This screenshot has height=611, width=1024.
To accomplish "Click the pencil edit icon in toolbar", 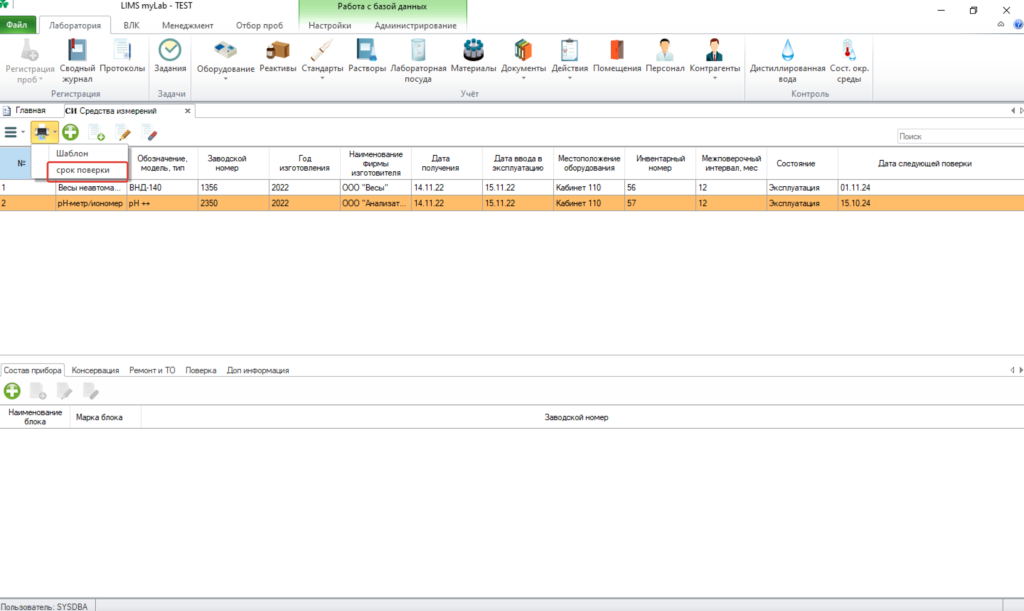I will pos(123,133).
